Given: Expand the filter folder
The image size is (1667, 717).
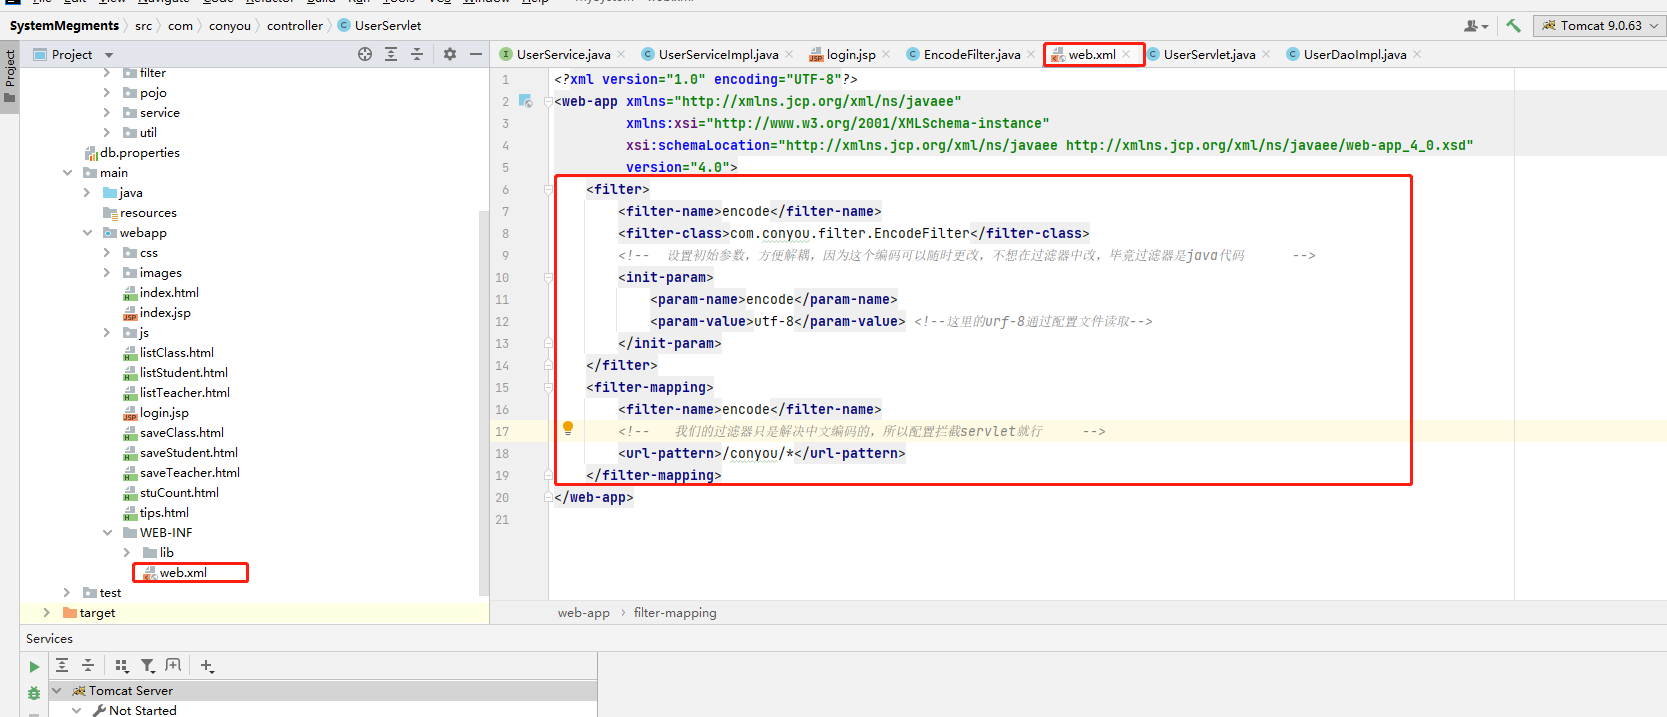Looking at the screenshot, I should pyautogui.click(x=107, y=73).
